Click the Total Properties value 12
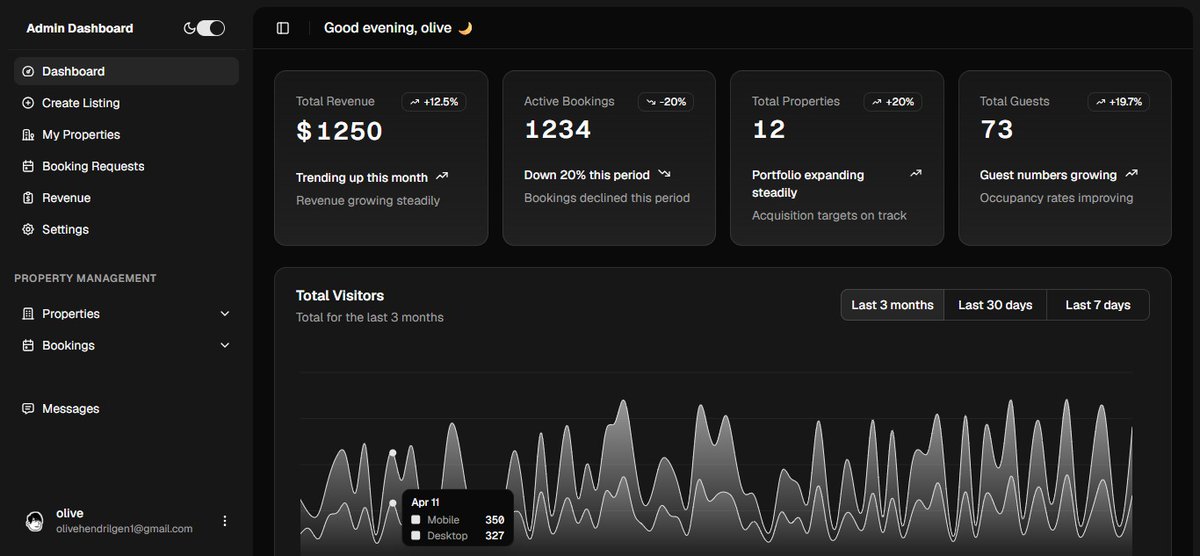The image size is (1200, 556). (769, 130)
